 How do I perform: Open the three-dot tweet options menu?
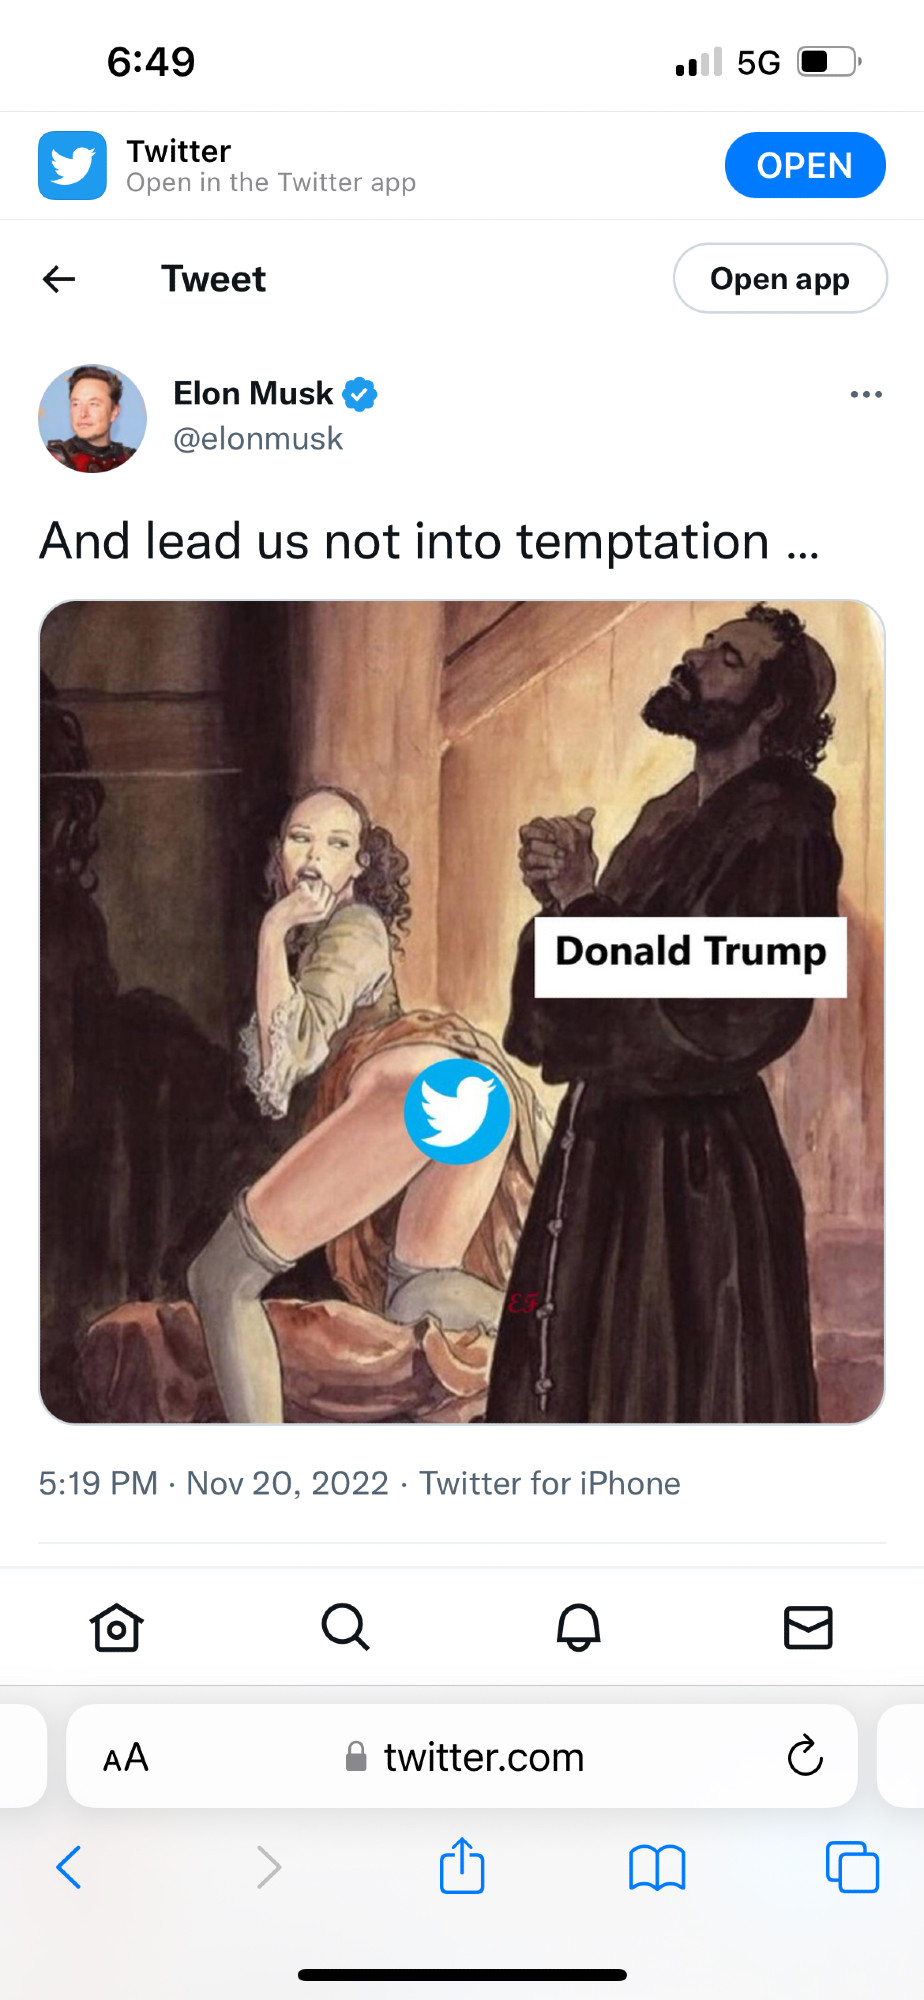[x=866, y=394]
